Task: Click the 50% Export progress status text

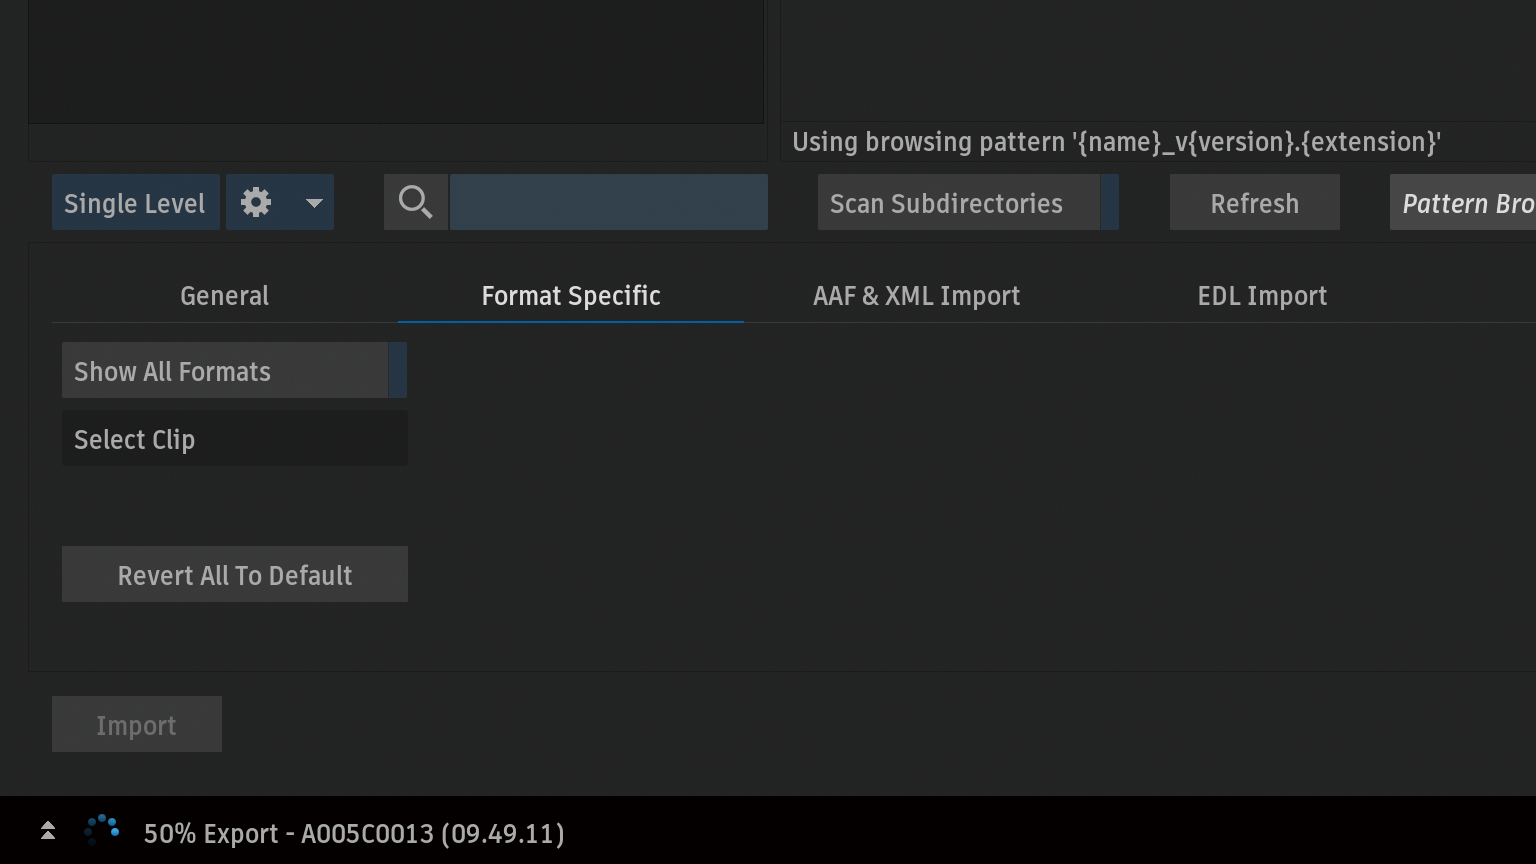Action: [x=354, y=833]
